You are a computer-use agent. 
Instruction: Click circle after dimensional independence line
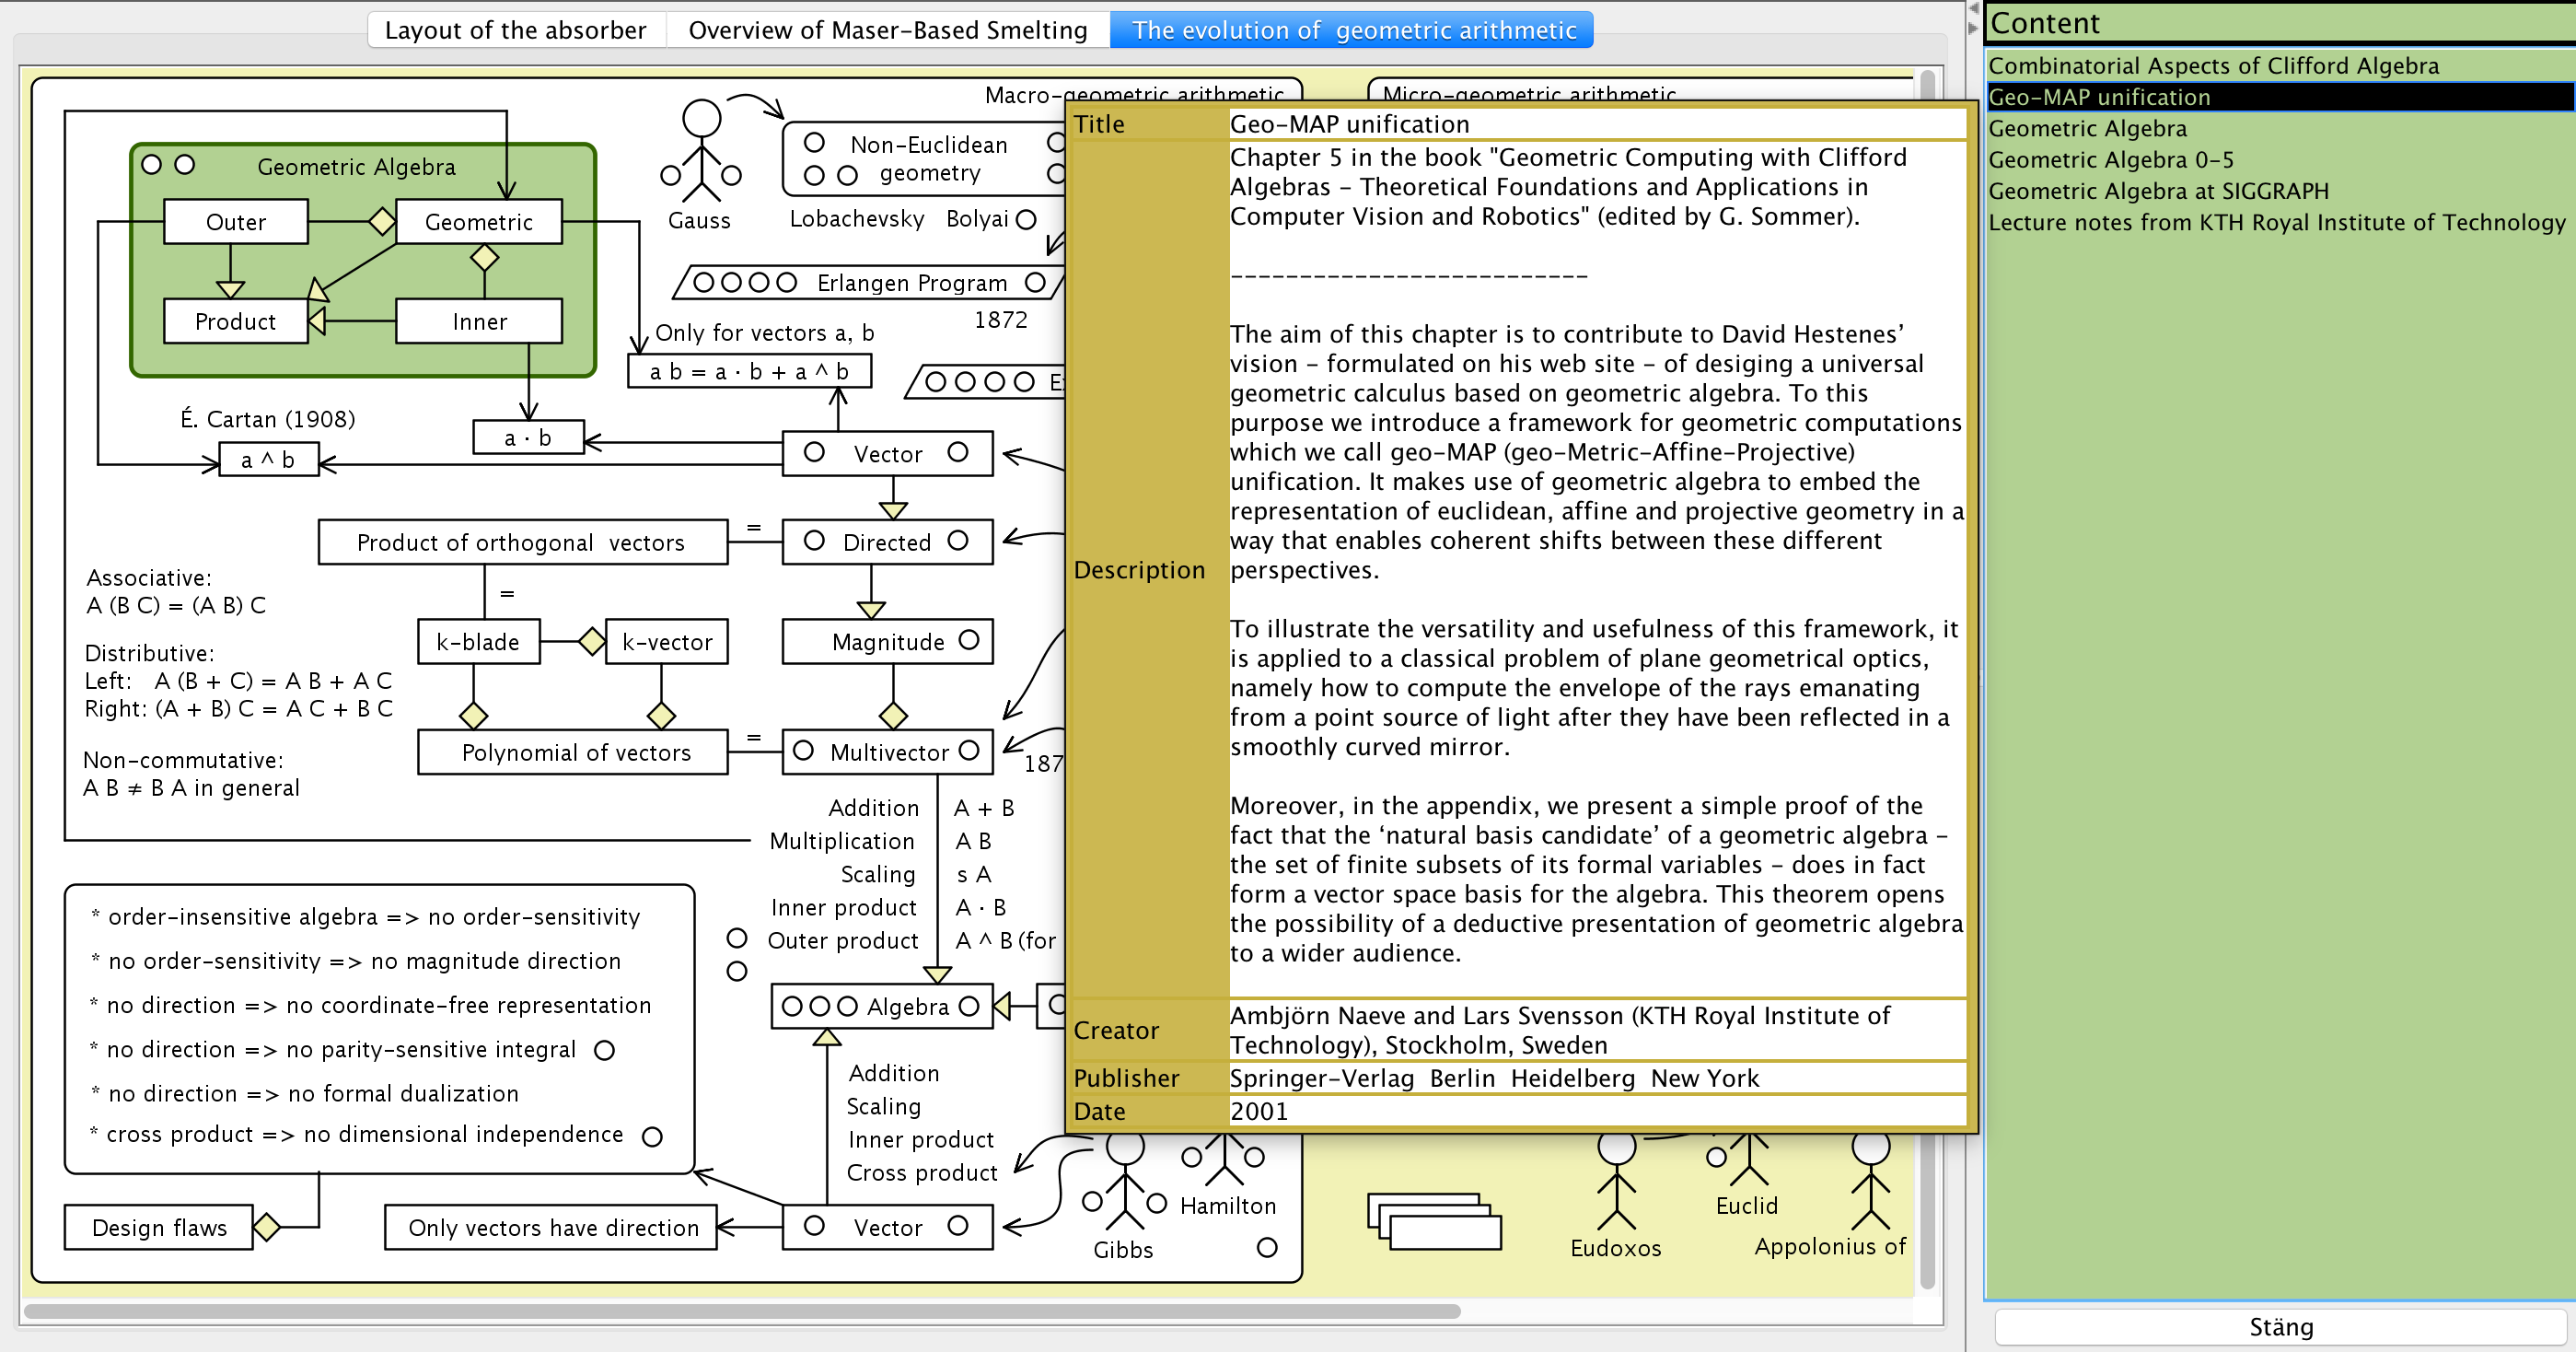(x=652, y=1137)
